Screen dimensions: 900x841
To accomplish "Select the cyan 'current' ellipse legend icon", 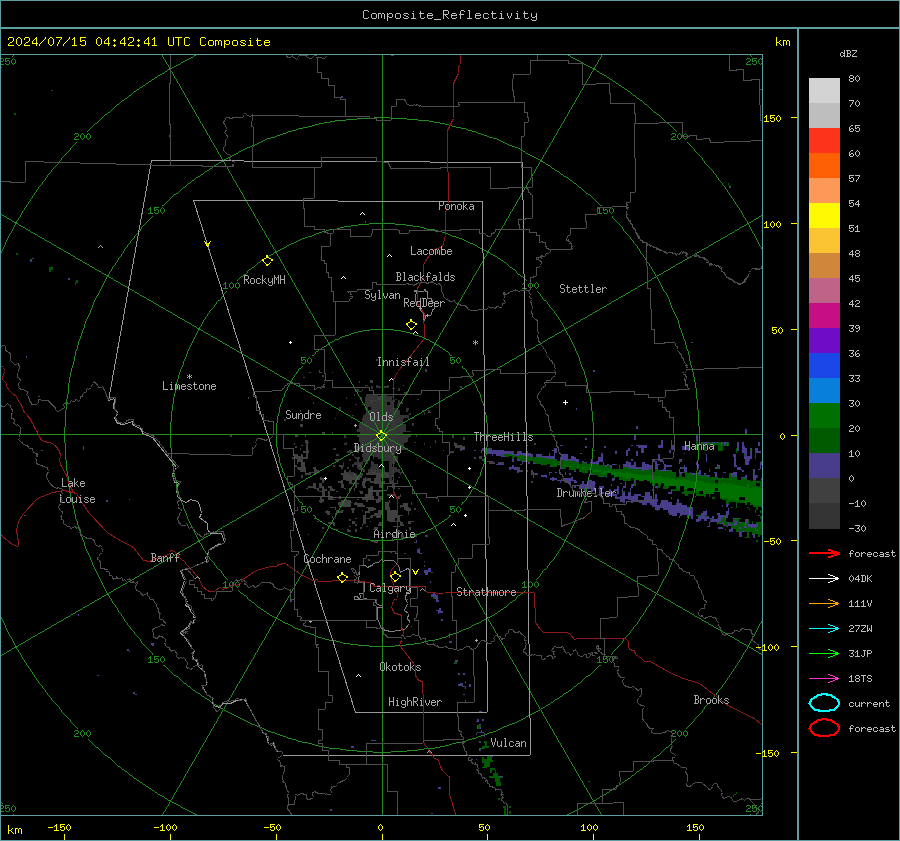I will click(x=824, y=703).
